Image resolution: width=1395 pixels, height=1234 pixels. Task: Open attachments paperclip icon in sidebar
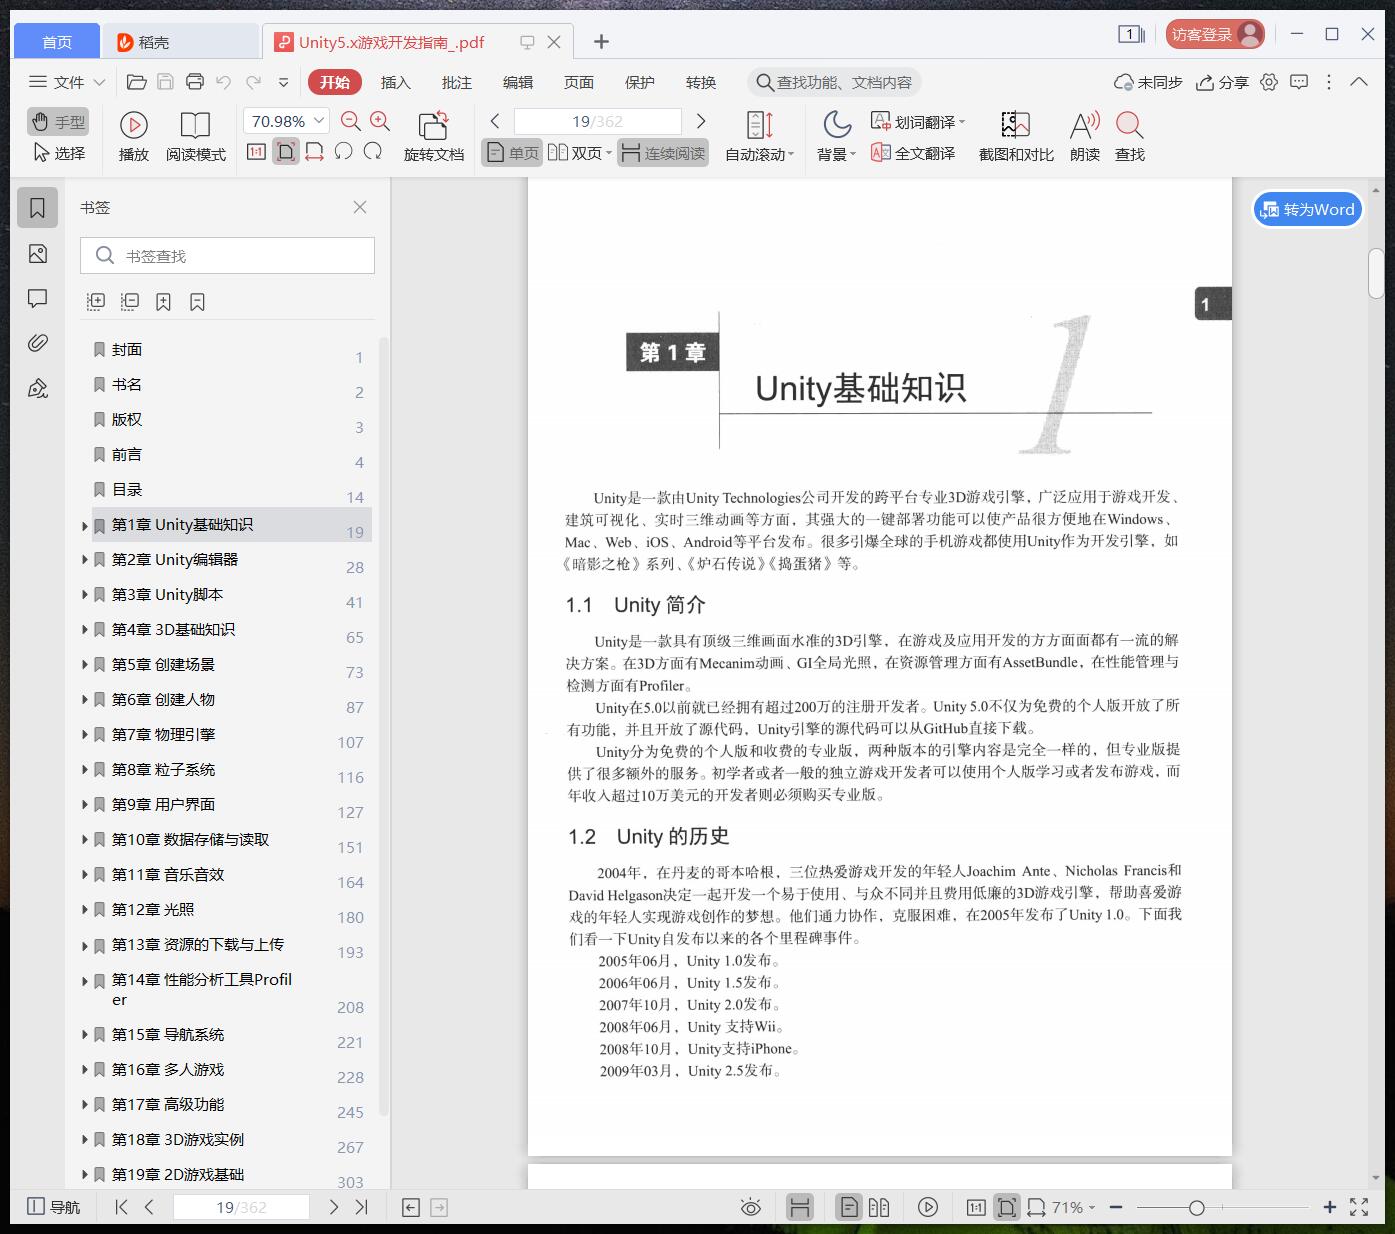38,343
